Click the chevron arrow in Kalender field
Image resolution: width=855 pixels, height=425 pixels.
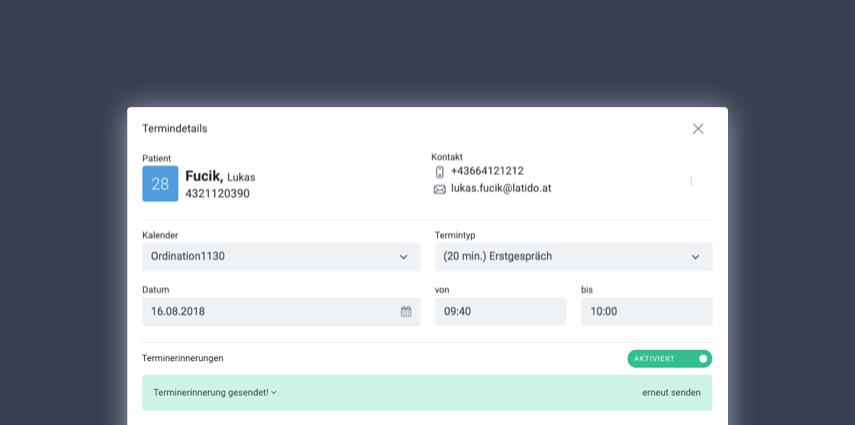[x=404, y=257]
